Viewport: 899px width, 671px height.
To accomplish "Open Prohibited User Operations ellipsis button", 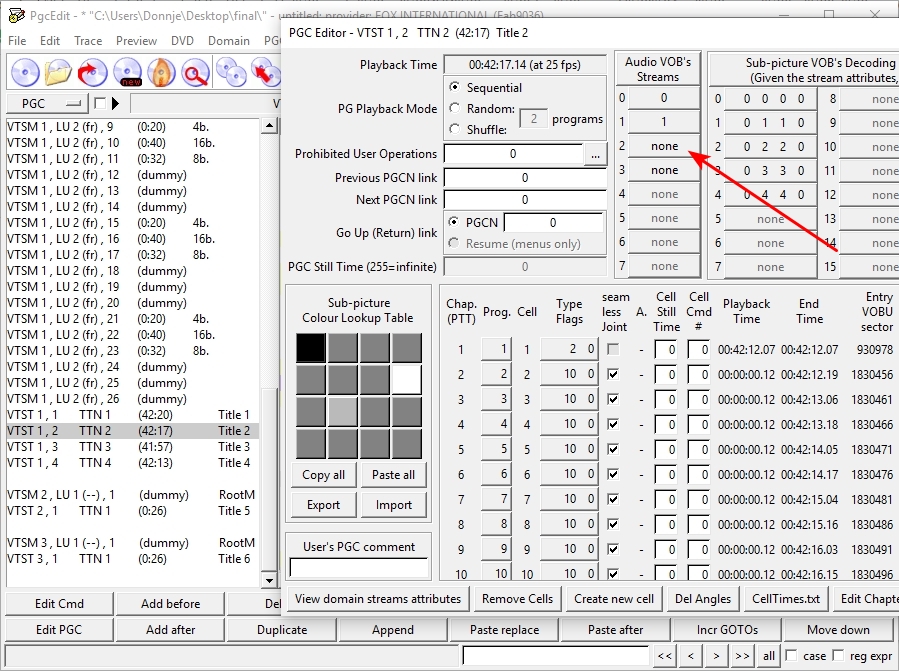I will [595, 155].
